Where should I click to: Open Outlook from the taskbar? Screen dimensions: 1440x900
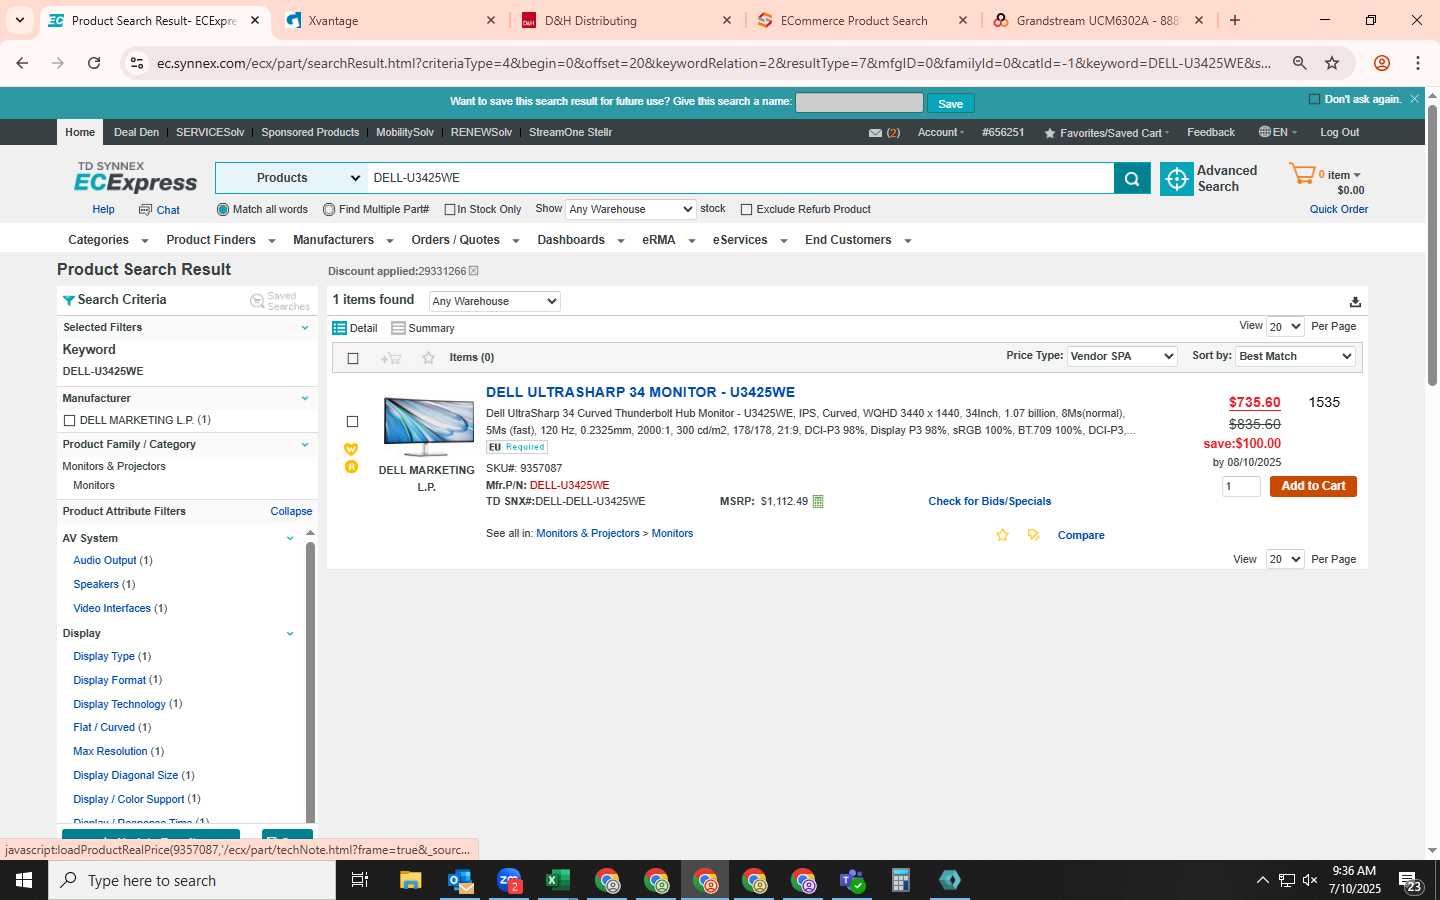tap(460, 880)
